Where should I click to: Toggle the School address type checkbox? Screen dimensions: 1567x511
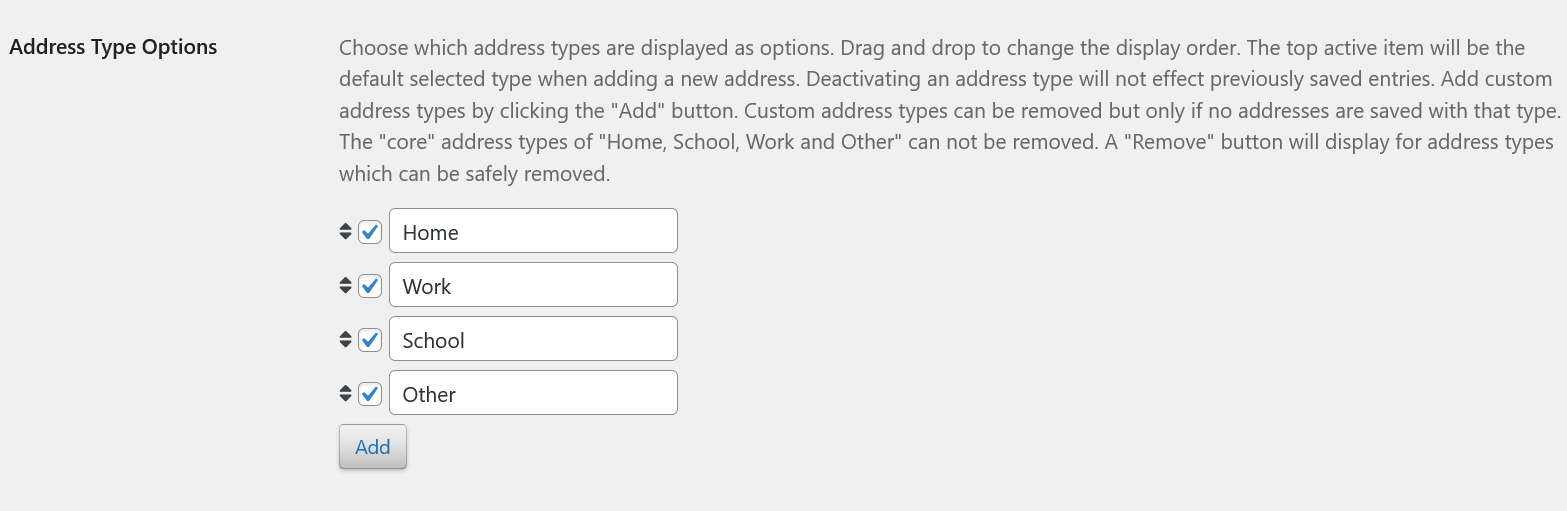pyautogui.click(x=370, y=340)
